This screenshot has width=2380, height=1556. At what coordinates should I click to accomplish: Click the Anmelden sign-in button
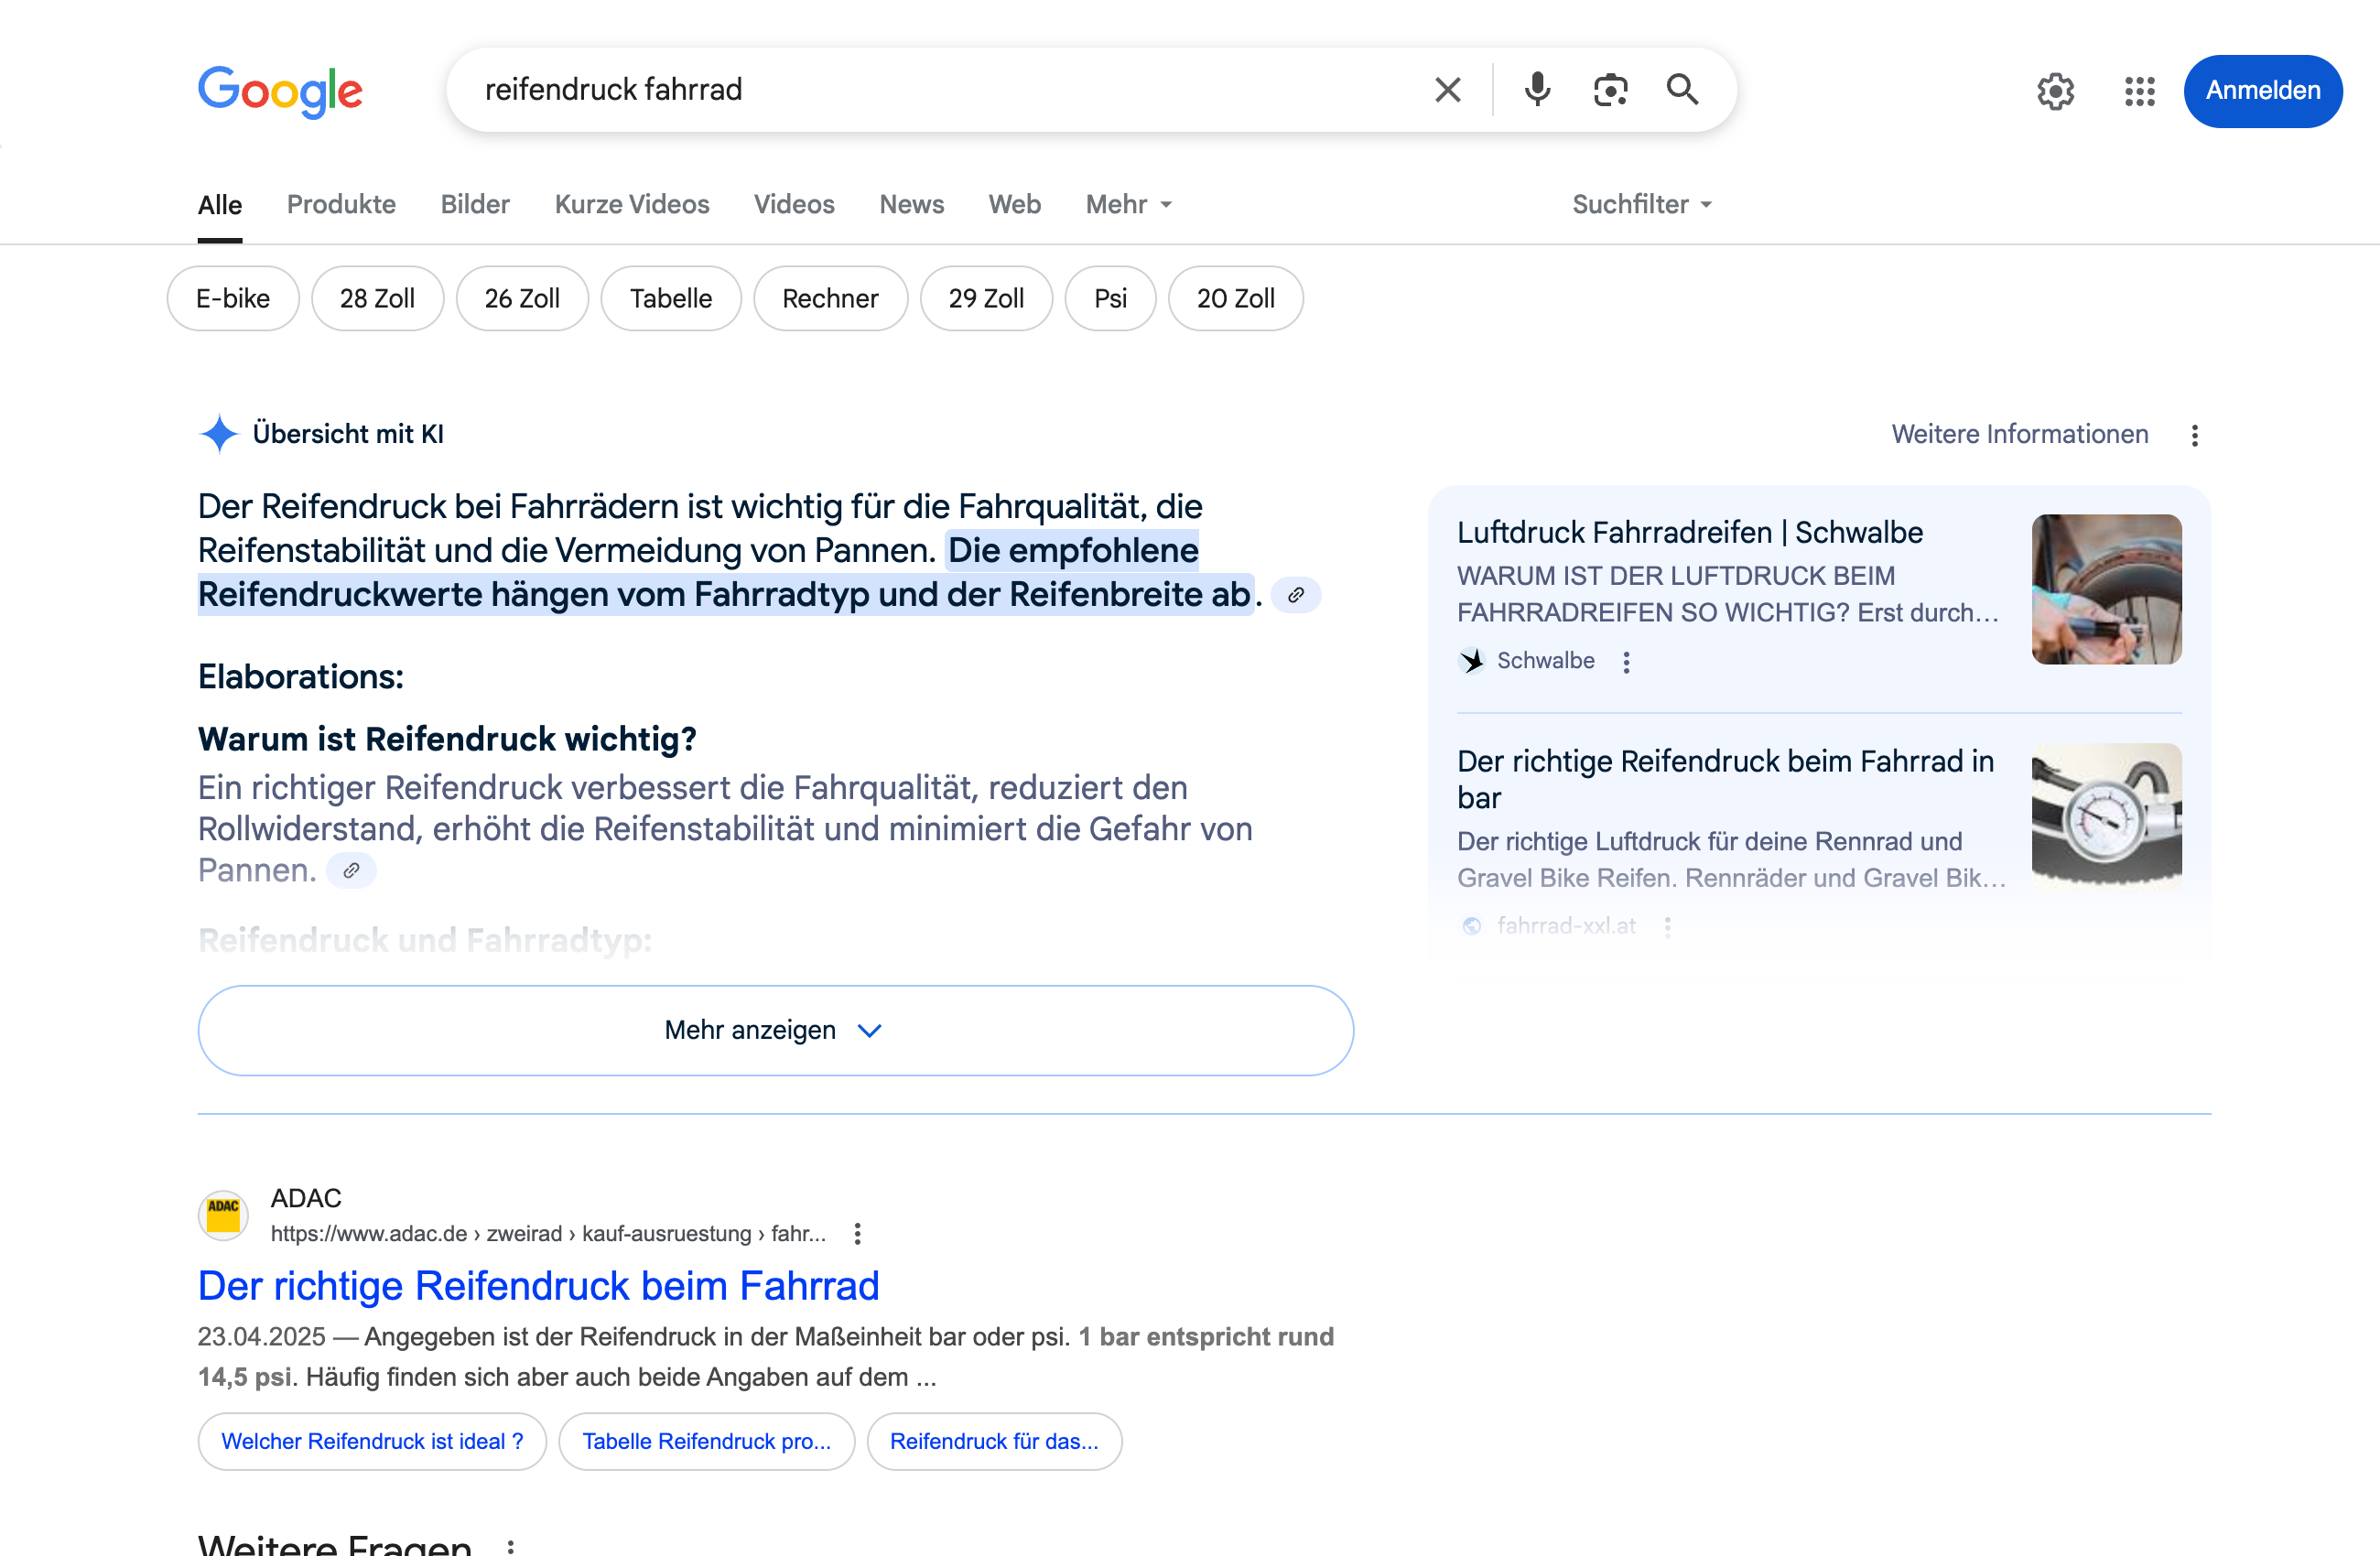coord(2262,91)
